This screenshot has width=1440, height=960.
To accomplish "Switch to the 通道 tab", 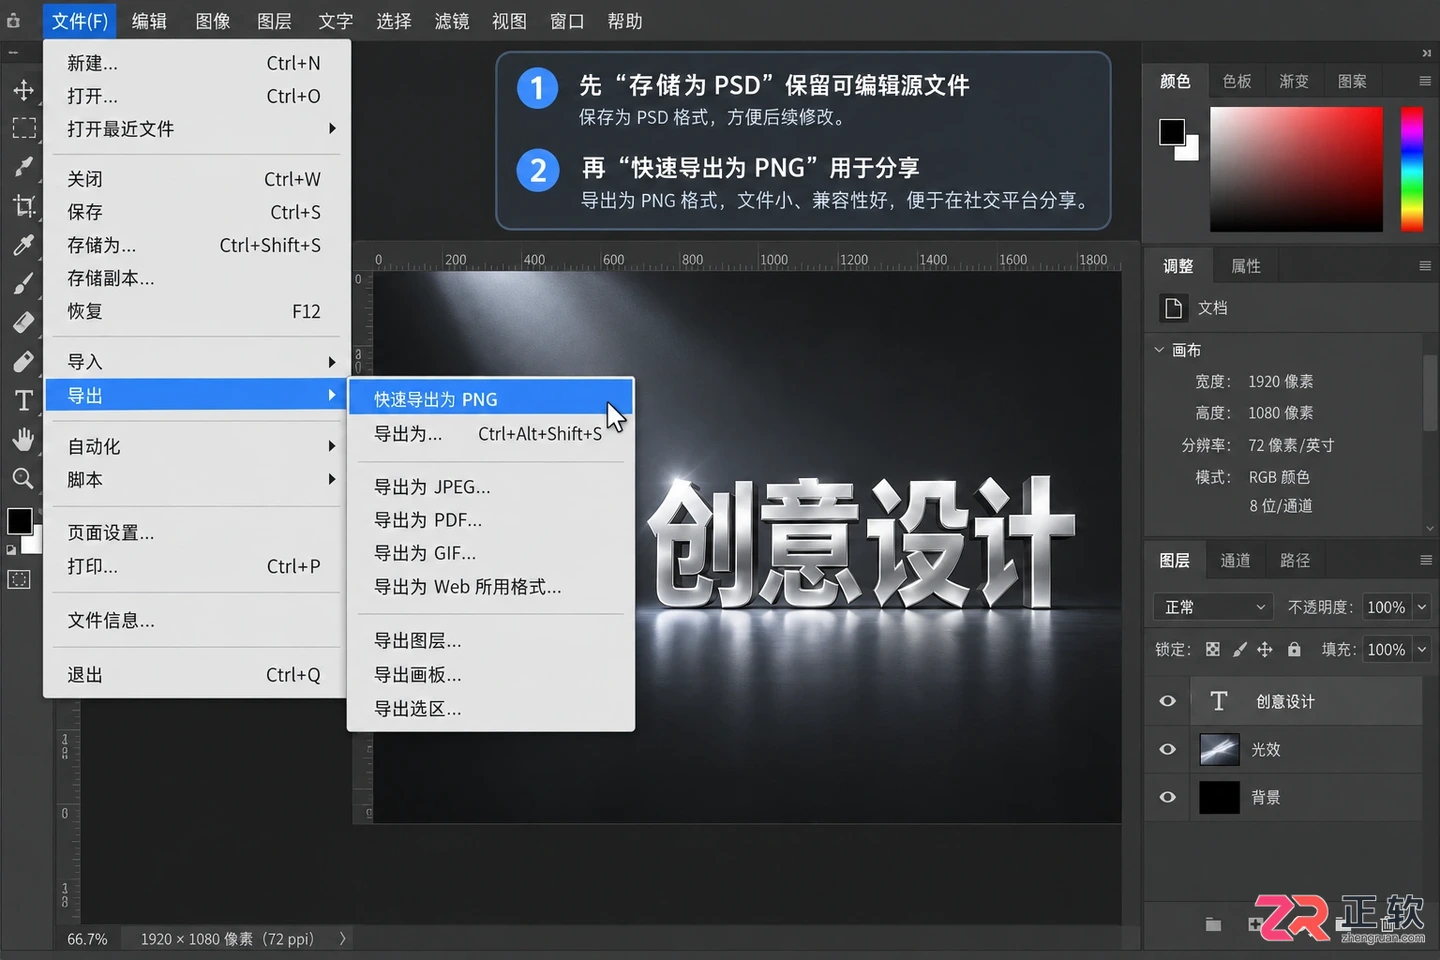I will pyautogui.click(x=1235, y=560).
